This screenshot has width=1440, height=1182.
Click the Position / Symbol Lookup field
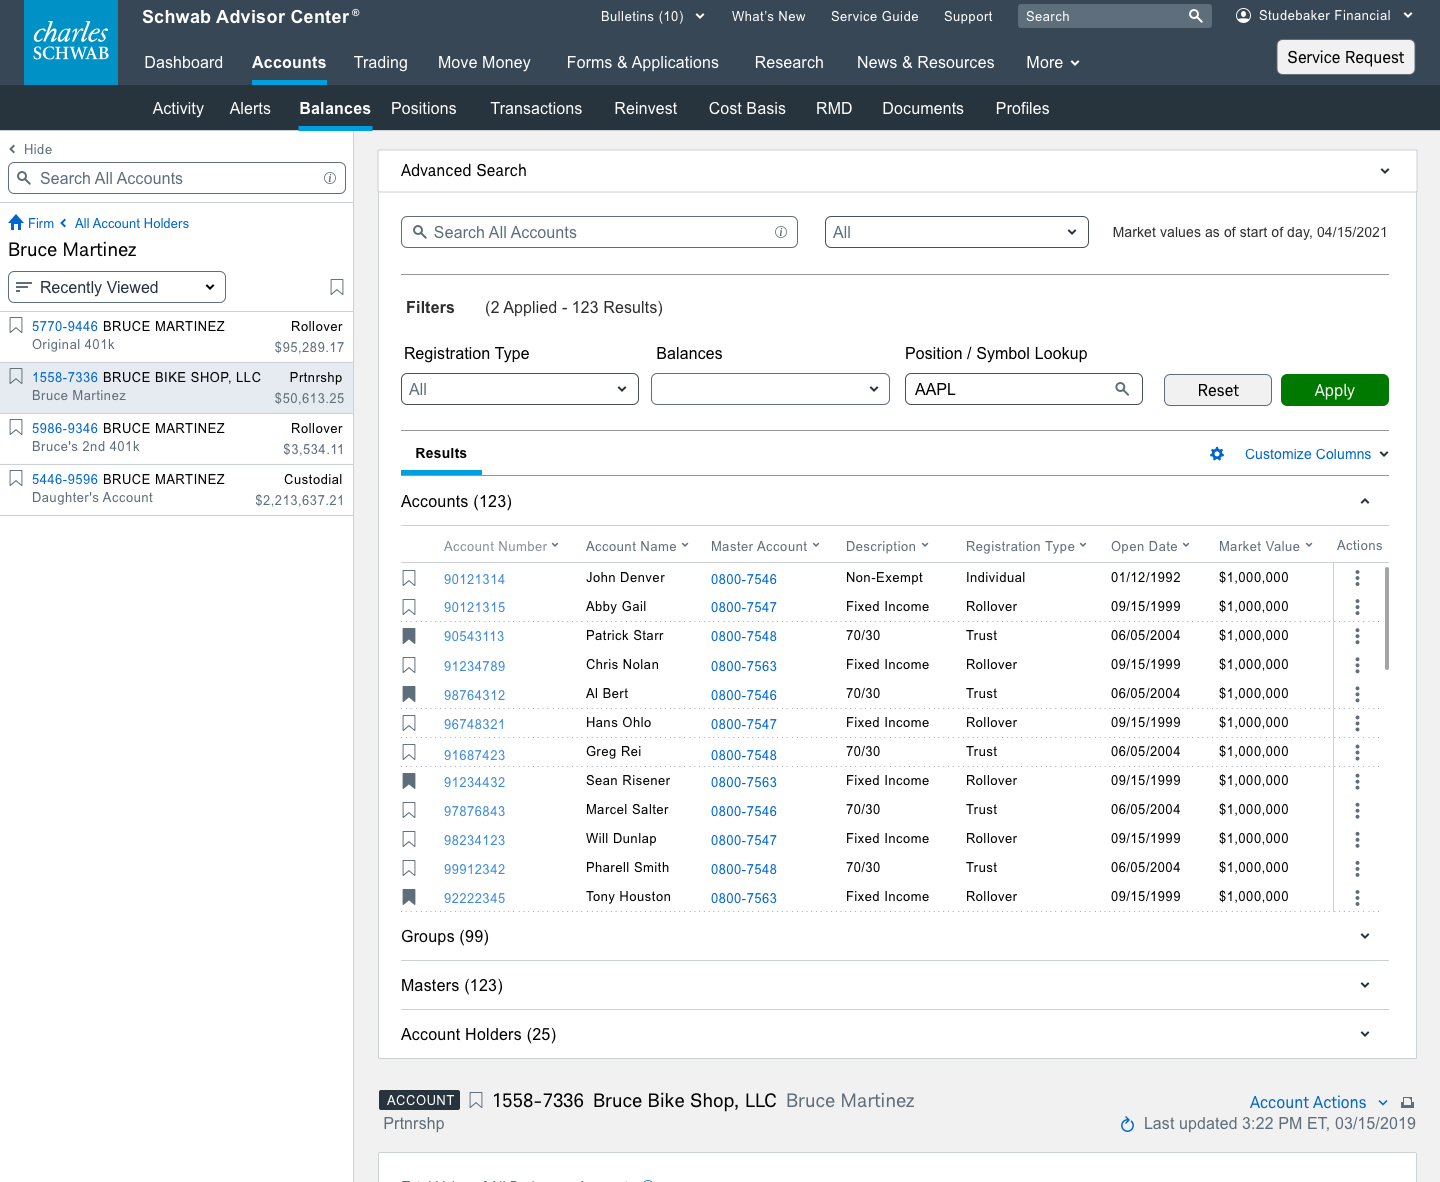click(x=1024, y=389)
